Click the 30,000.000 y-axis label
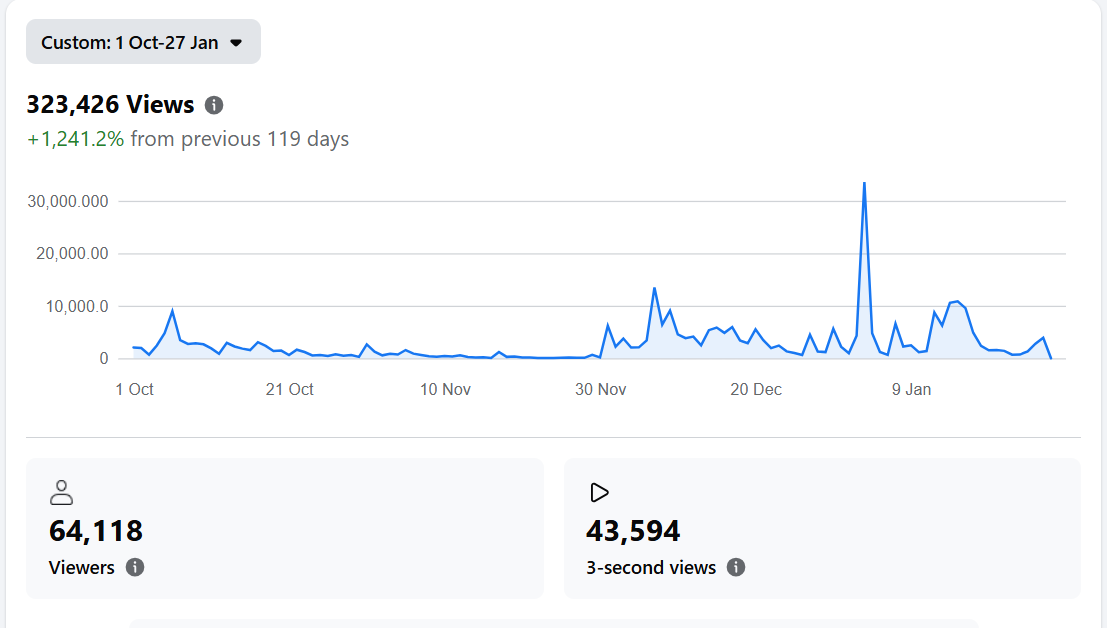 [69, 202]
